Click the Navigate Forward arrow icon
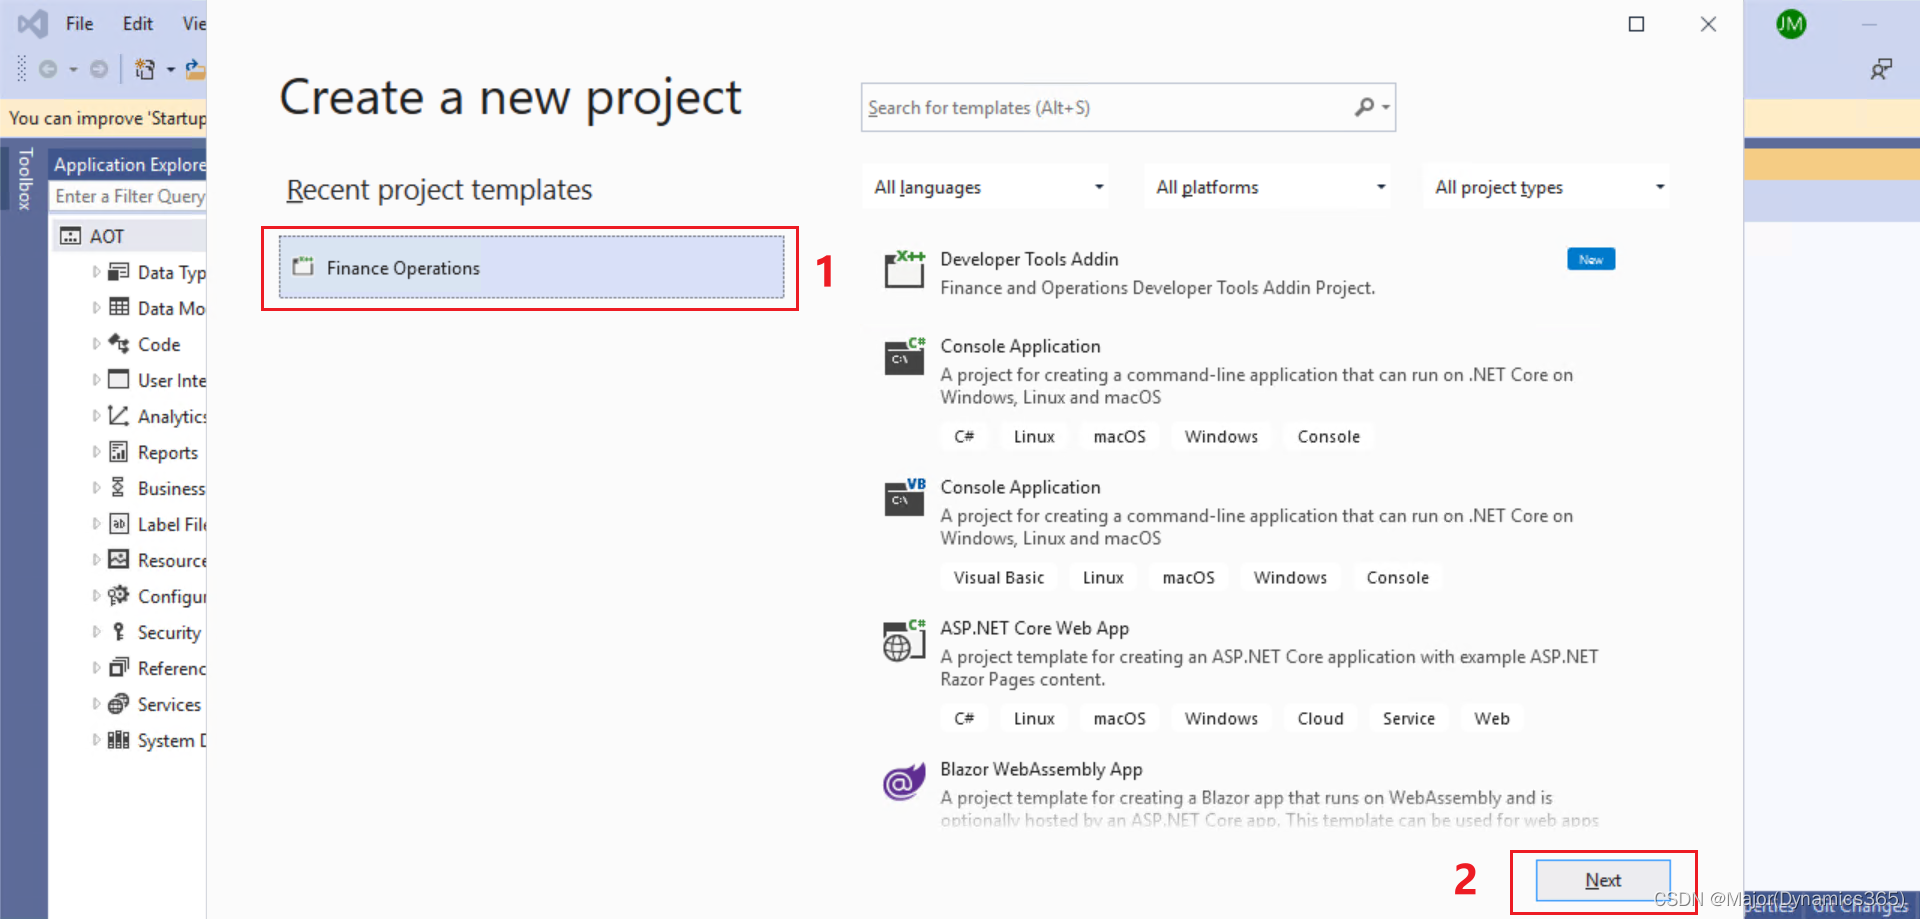 click(x=98, y=68)
